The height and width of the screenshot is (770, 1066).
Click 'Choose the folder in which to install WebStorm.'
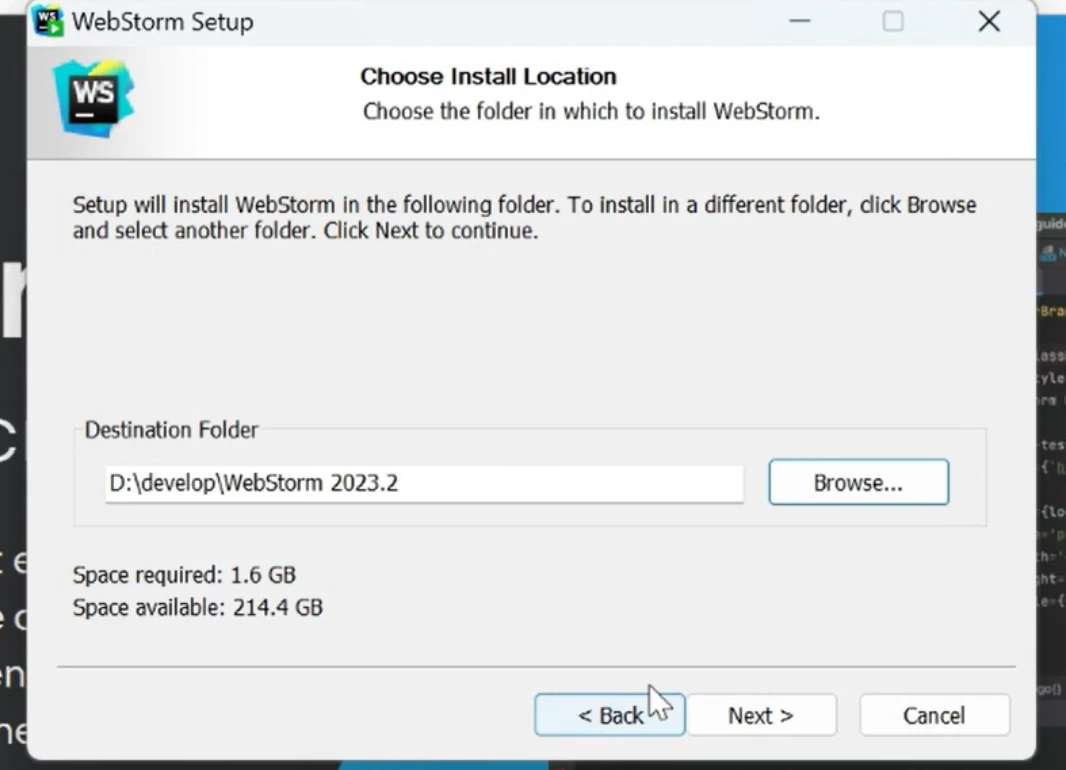pos(591,111)
